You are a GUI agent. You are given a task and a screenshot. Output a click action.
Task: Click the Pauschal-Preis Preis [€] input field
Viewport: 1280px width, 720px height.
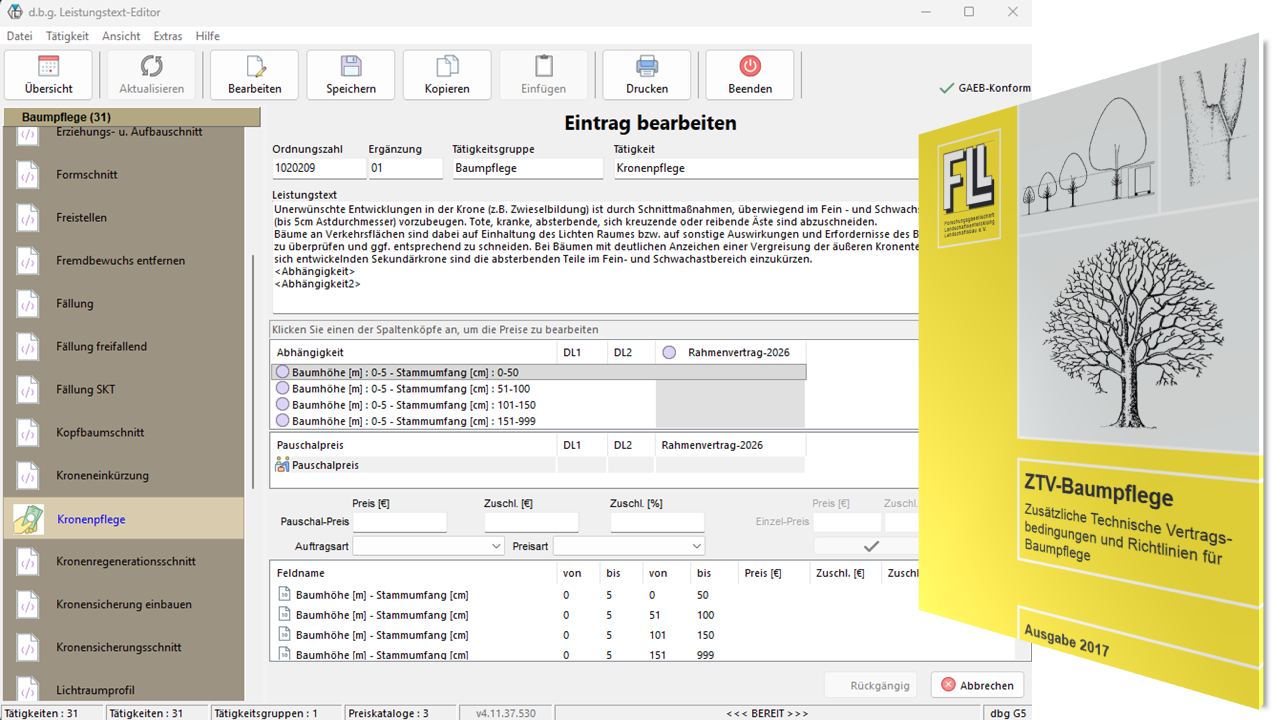click(x=399, y=522)
